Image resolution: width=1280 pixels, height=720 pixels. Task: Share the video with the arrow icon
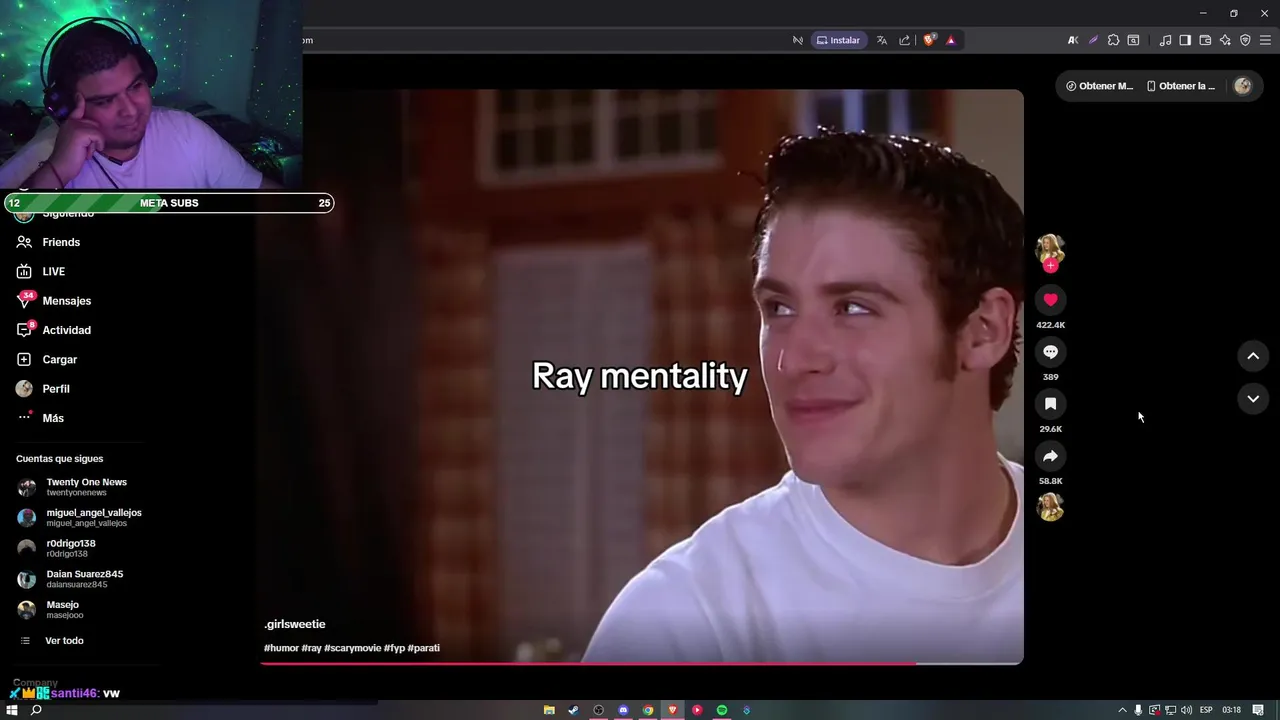[x=1050, y=456]
